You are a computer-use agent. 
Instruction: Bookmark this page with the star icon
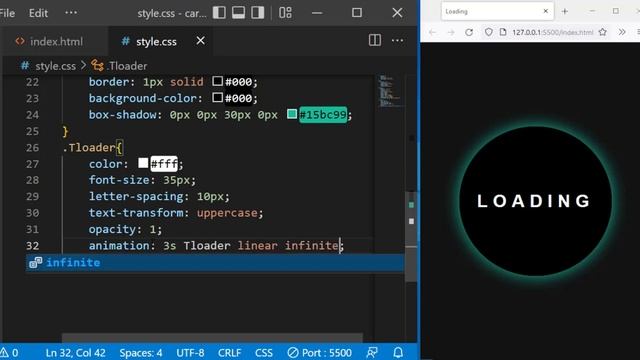pos(602,32)
